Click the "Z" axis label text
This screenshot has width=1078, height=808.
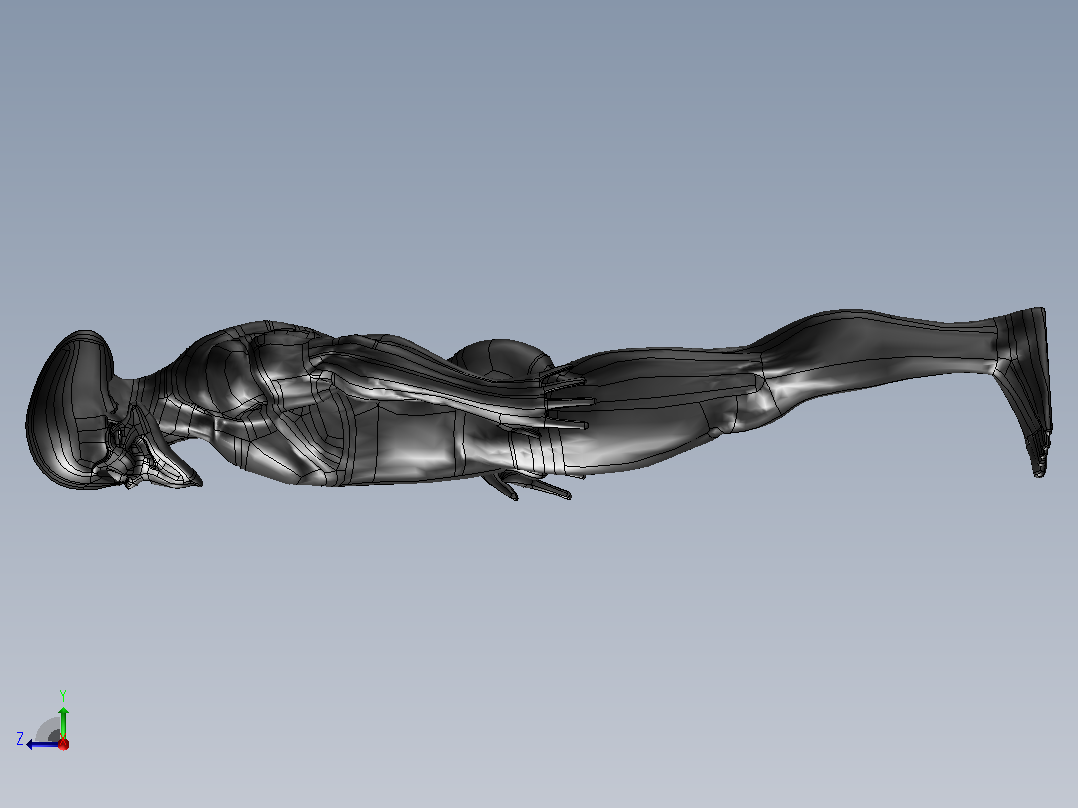tap(20, 739)
